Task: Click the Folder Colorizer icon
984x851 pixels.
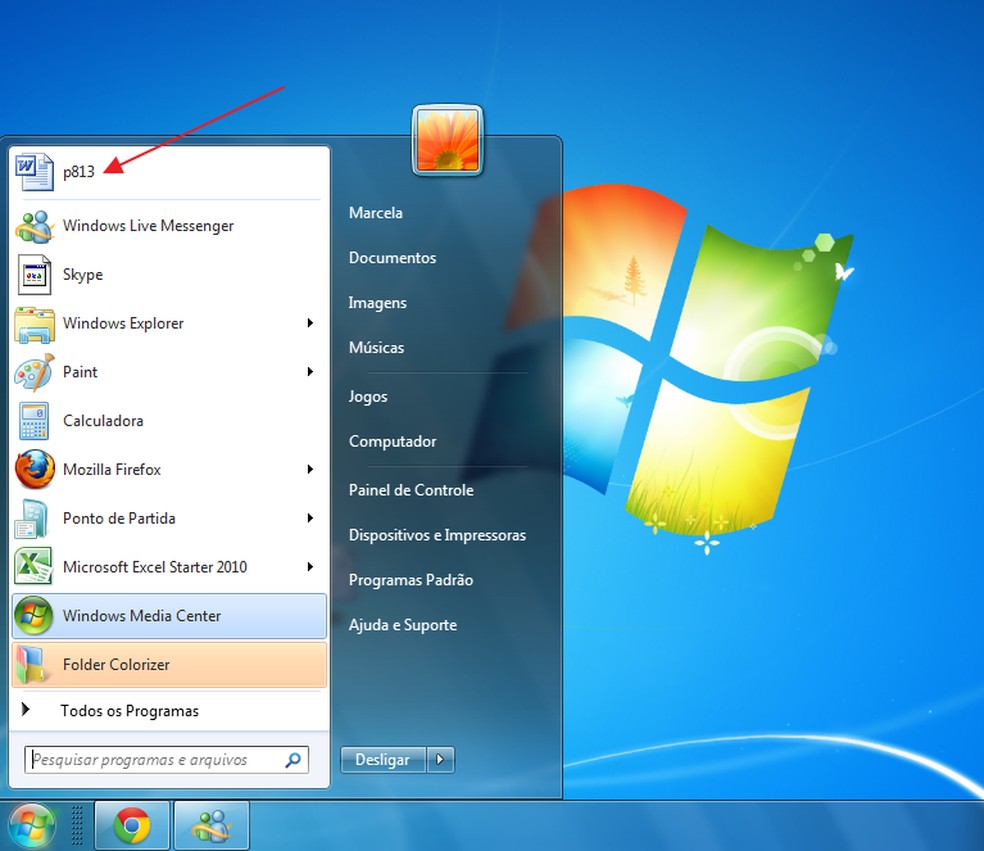Action: 34,665
